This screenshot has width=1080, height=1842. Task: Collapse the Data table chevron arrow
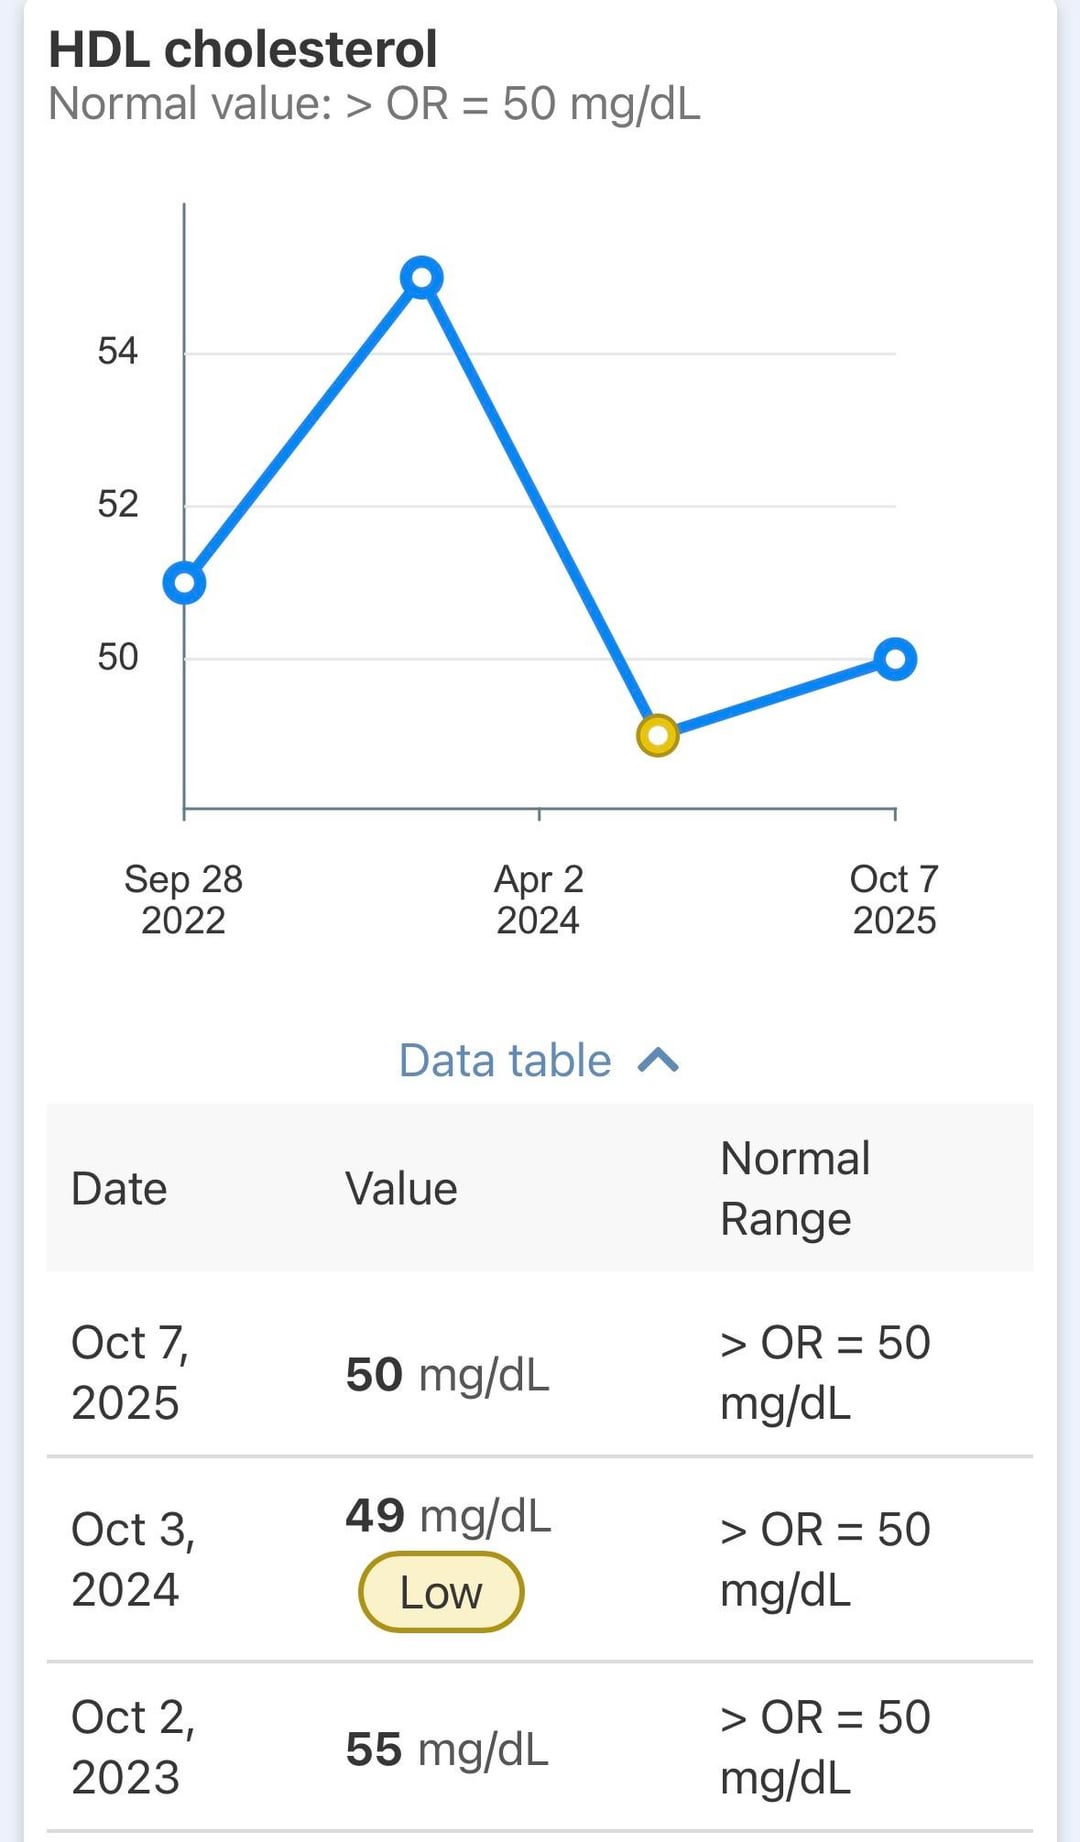tap(658, 1061)
